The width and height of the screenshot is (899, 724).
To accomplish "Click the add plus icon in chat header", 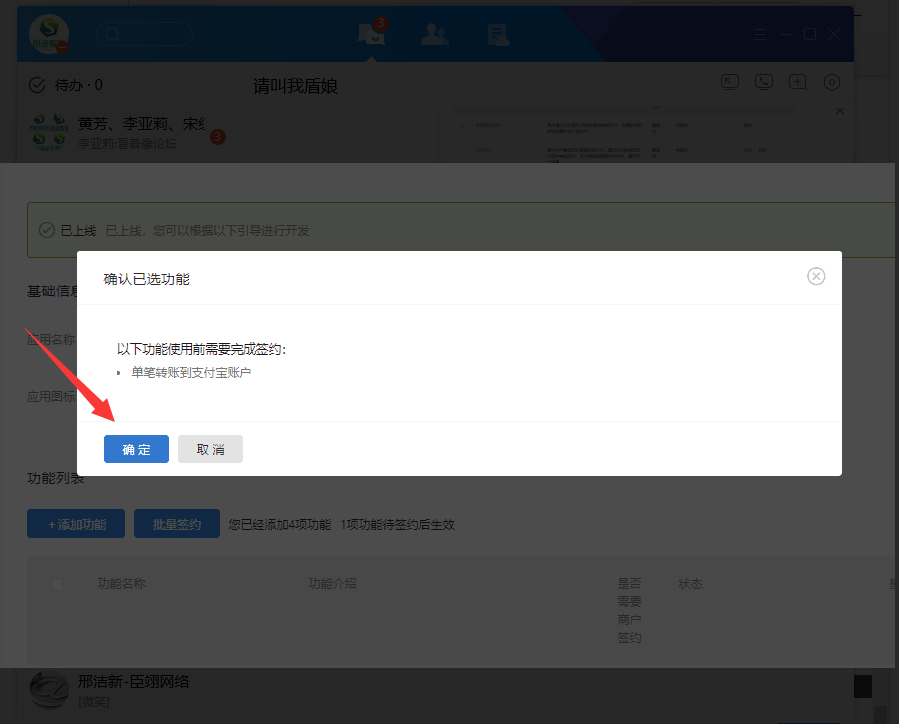I will (797, 83).
